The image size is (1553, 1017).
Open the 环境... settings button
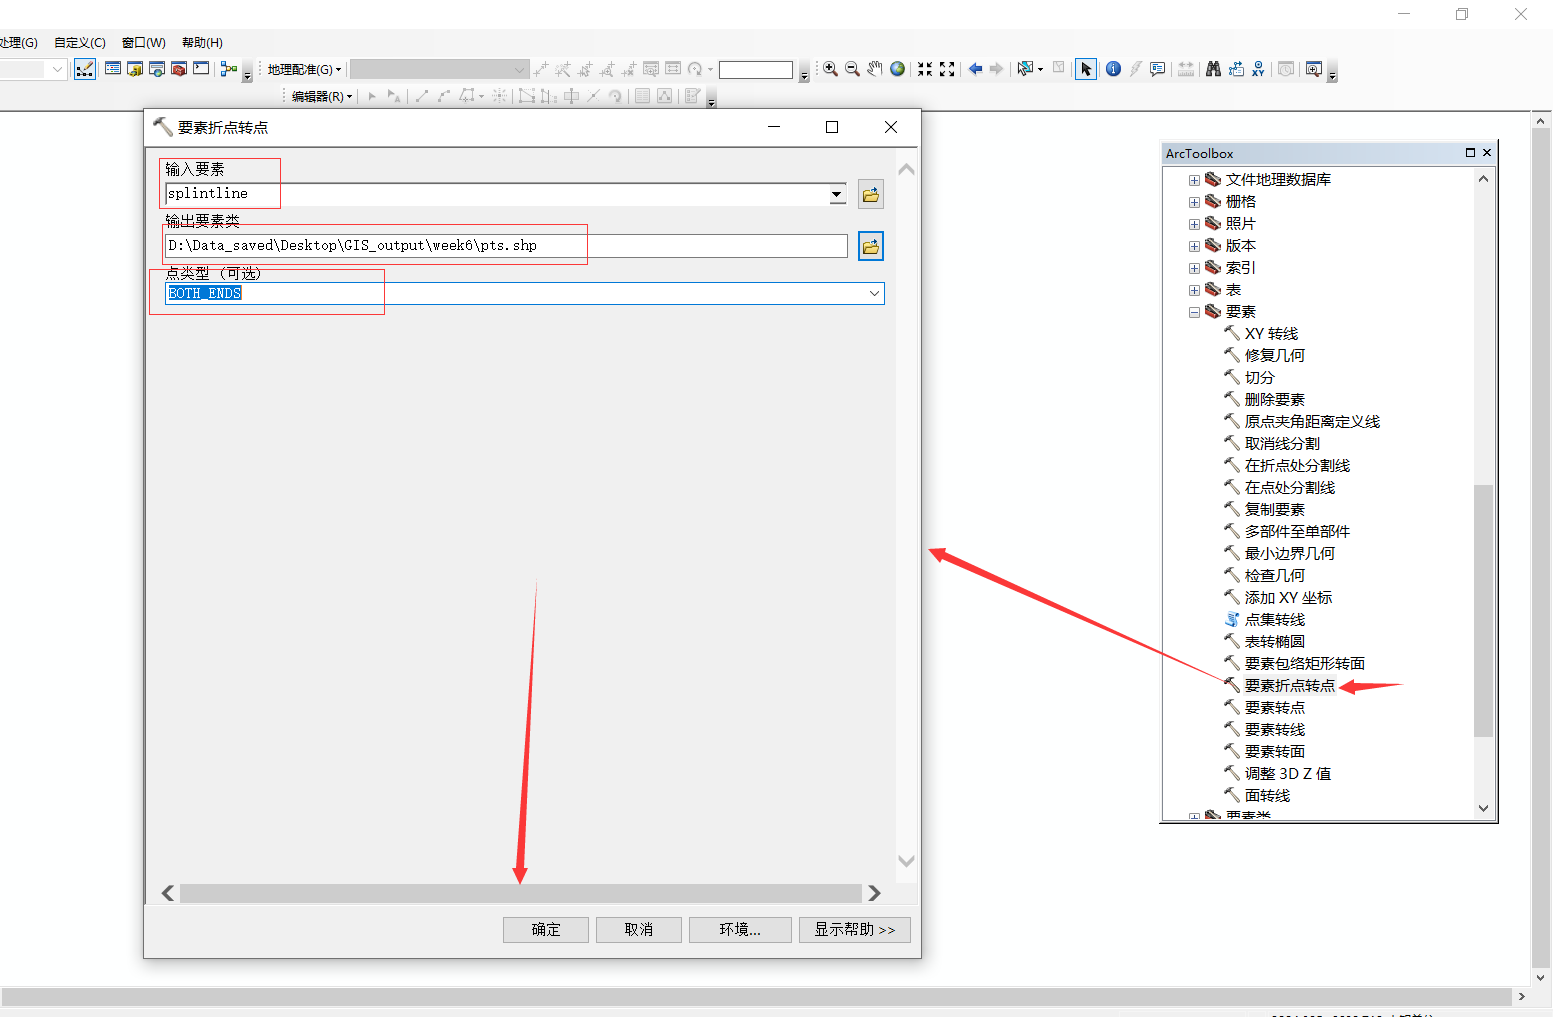[740, 929]
